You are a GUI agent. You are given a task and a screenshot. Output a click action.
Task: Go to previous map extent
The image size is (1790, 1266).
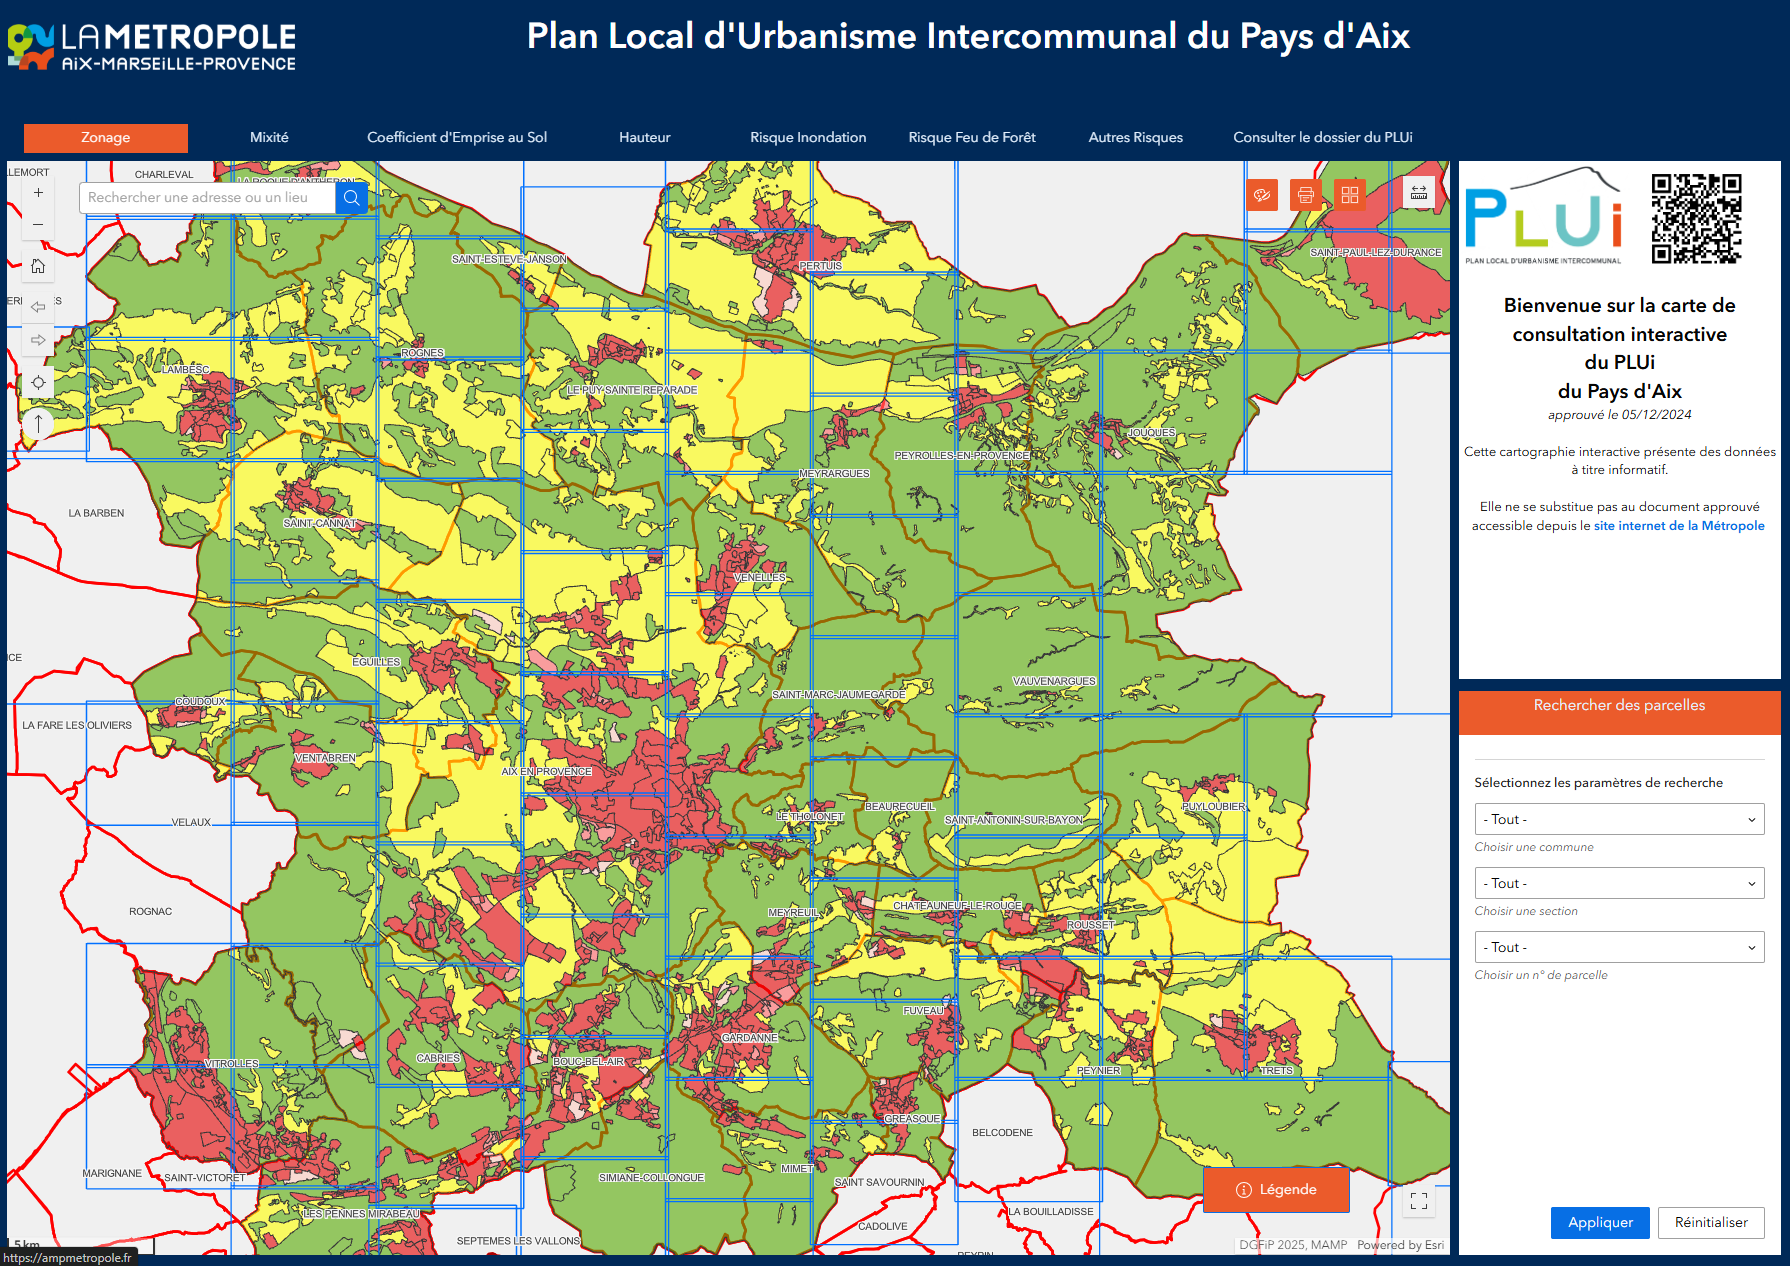tap(38, 307)
